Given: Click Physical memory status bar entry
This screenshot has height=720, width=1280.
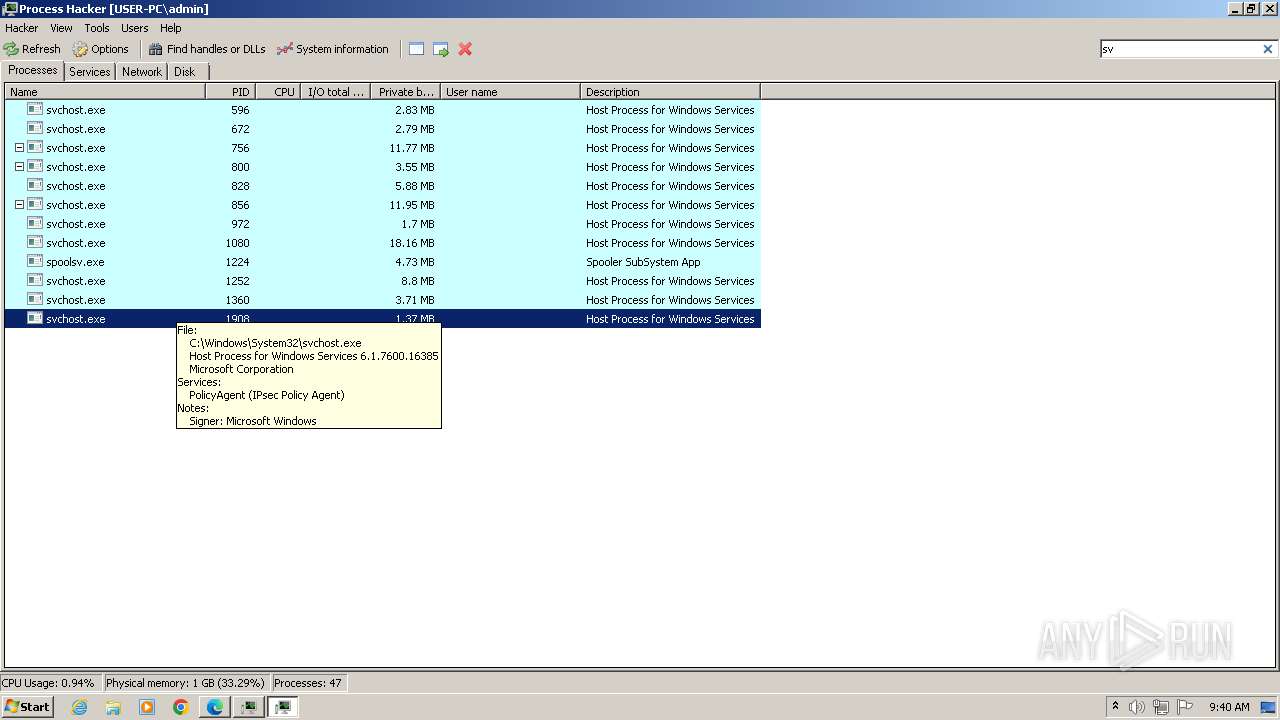Looking at the screenshot, I should pos(185,683).
